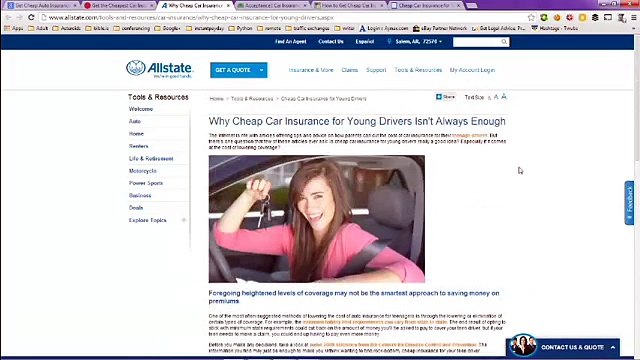
Task: Open the Apps bookmarks shortcut
Action: click(x=13, y=28)
